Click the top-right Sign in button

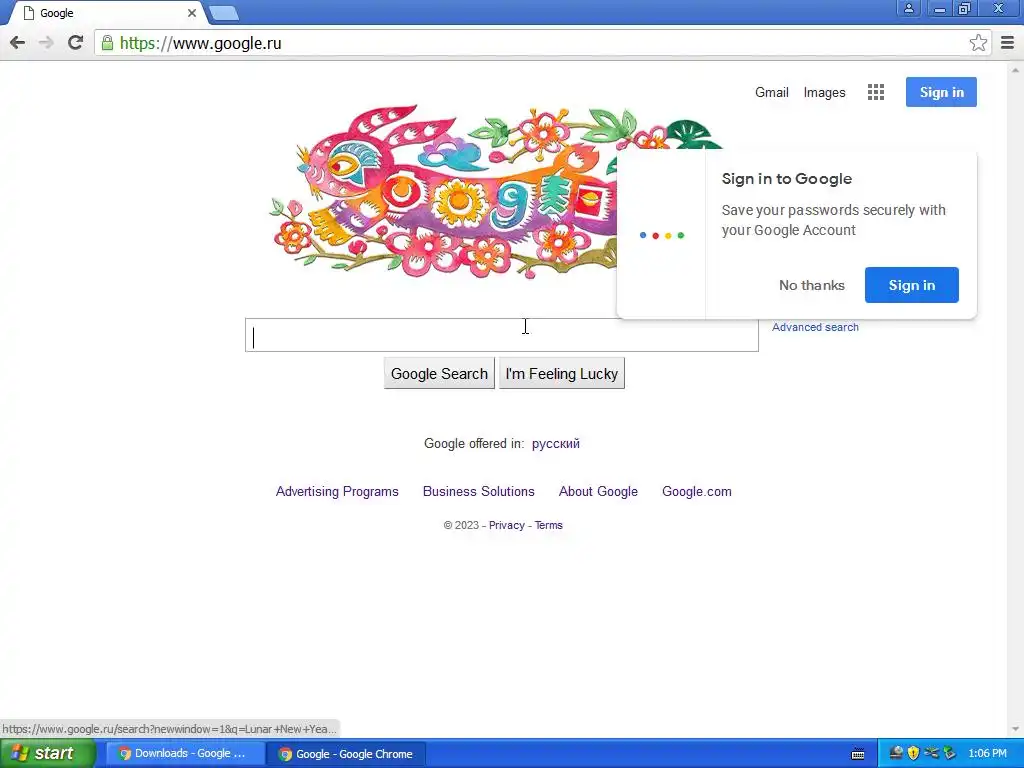point(941,92)
